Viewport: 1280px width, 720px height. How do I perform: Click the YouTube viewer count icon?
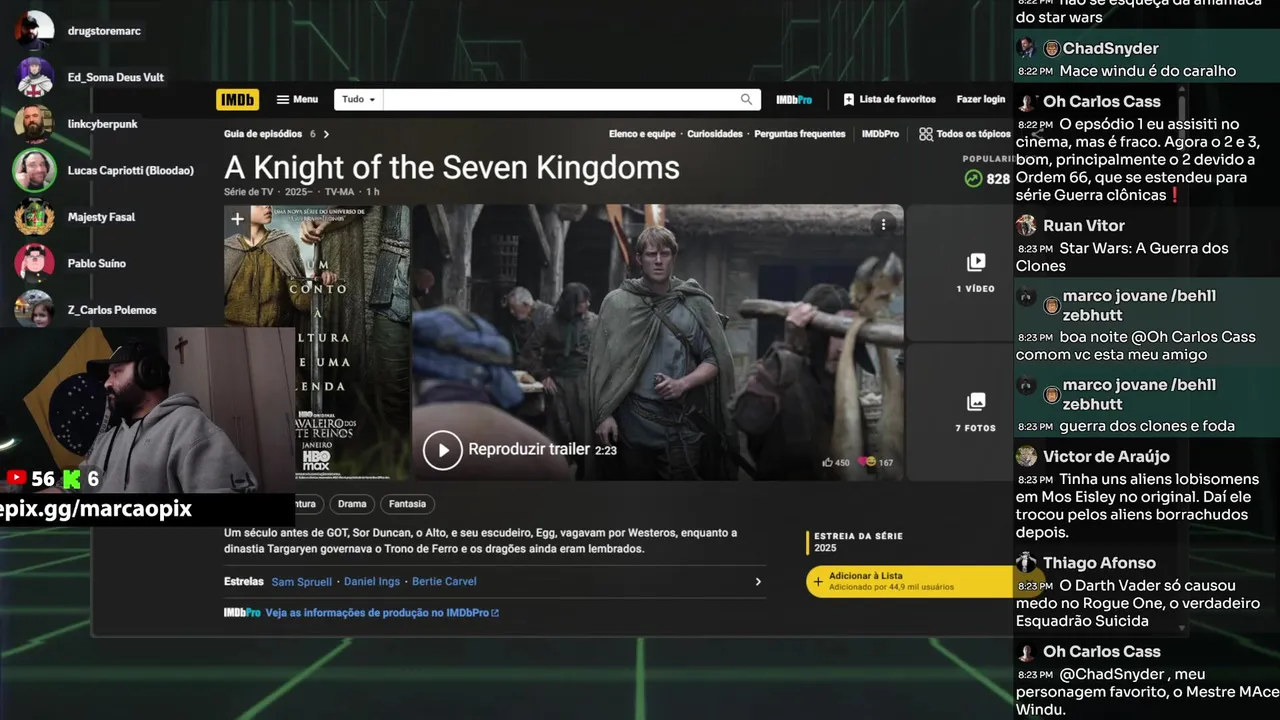pyautogui.click(x=15, y=479)
